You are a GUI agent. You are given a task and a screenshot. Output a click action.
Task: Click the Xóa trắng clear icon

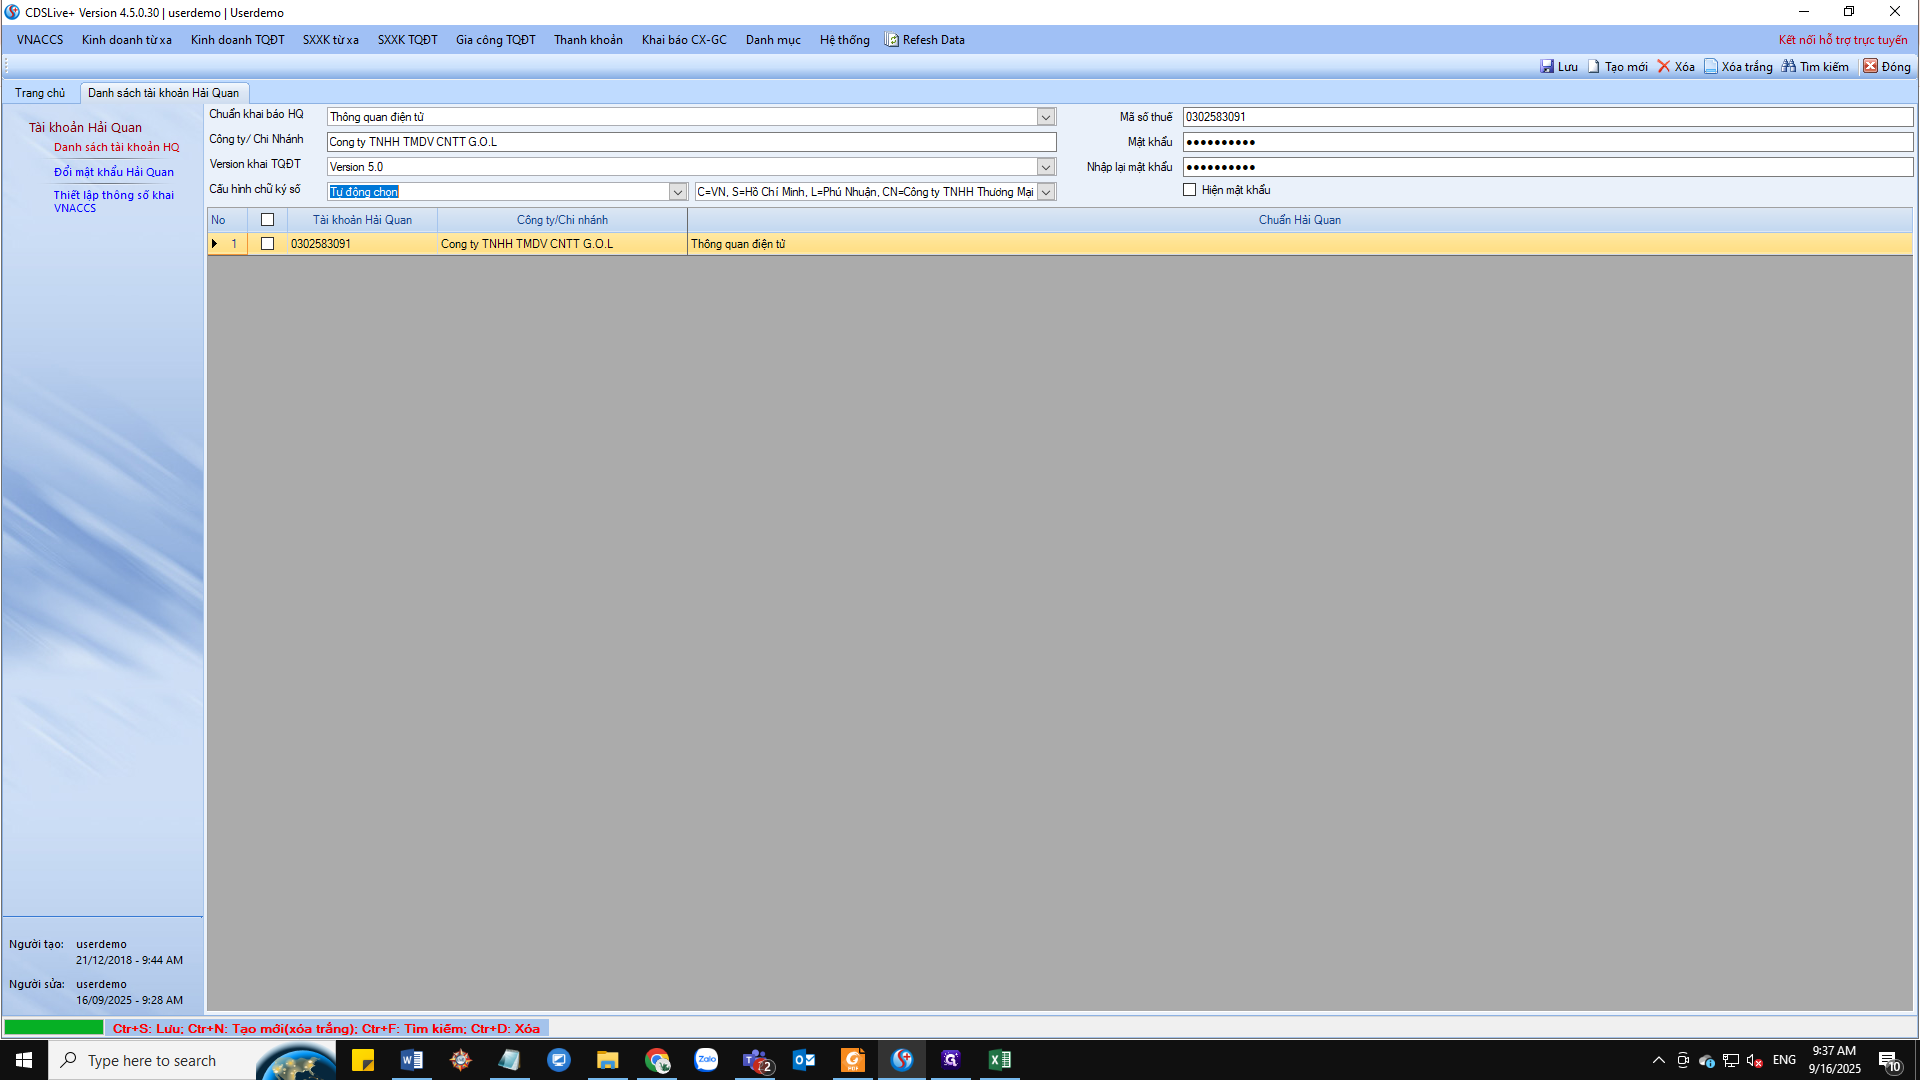tap(1711, 67)
